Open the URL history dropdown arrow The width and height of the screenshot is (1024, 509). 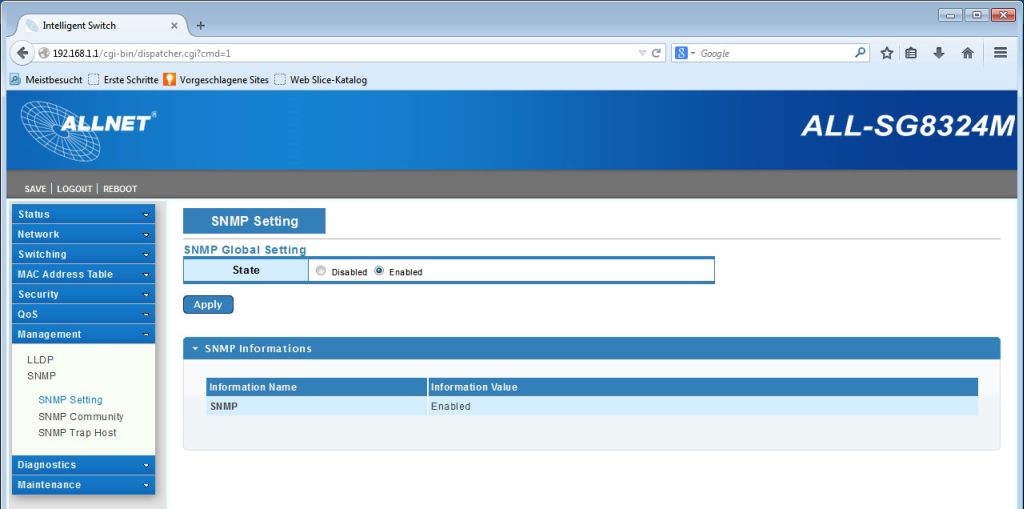[642, 53]
